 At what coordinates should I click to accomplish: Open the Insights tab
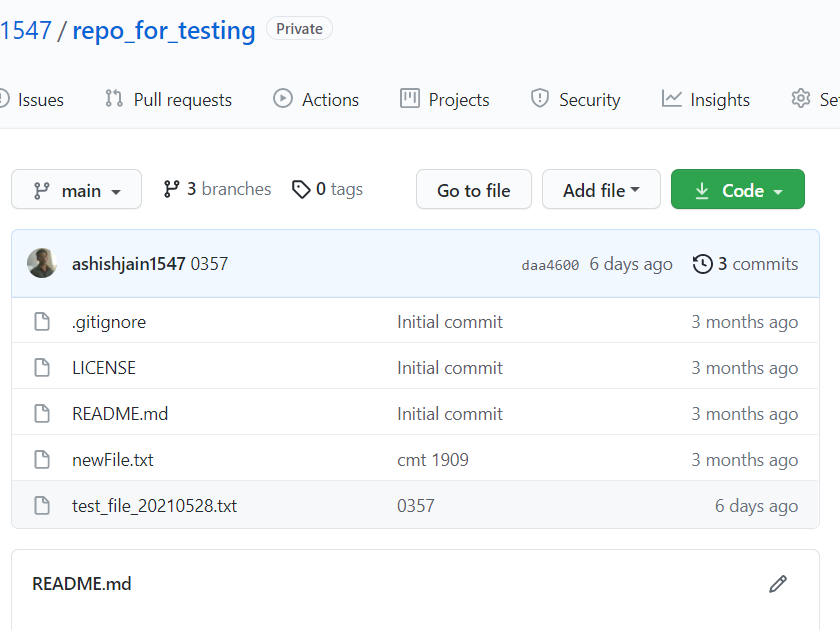point(705,98)
